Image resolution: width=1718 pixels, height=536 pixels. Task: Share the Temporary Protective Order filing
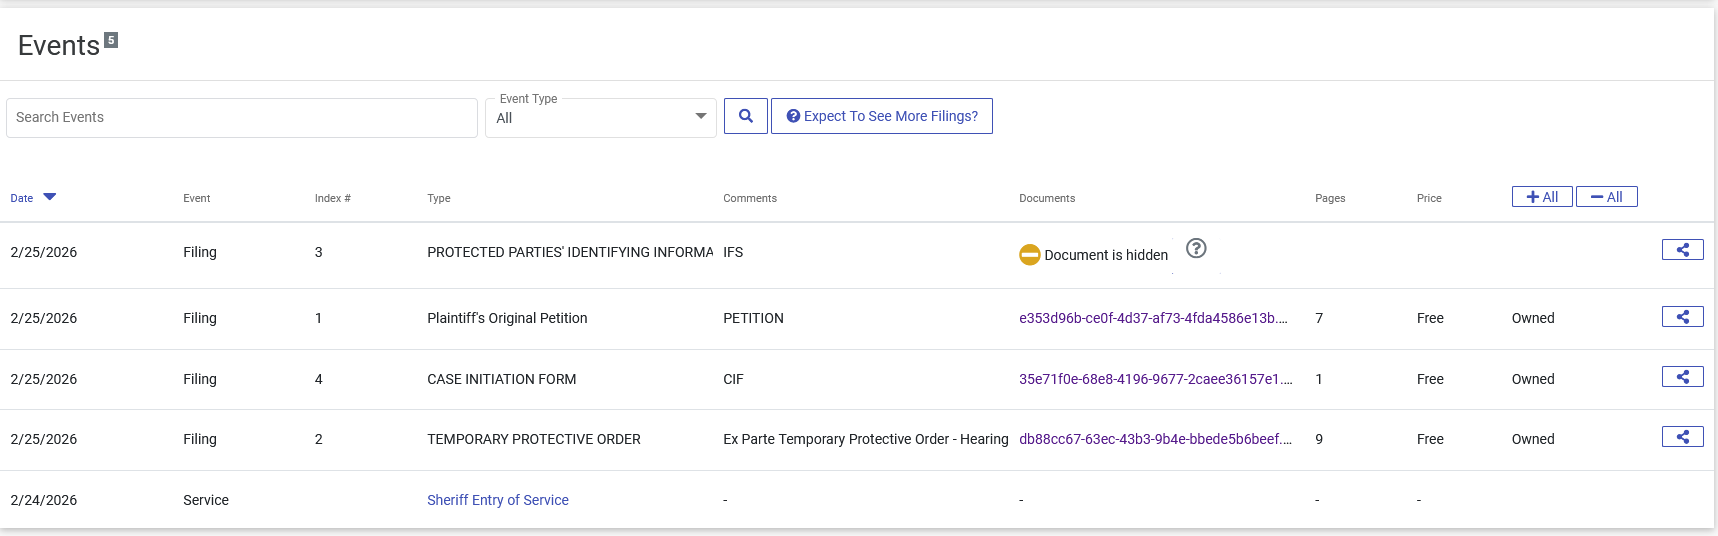[1682, 437]
